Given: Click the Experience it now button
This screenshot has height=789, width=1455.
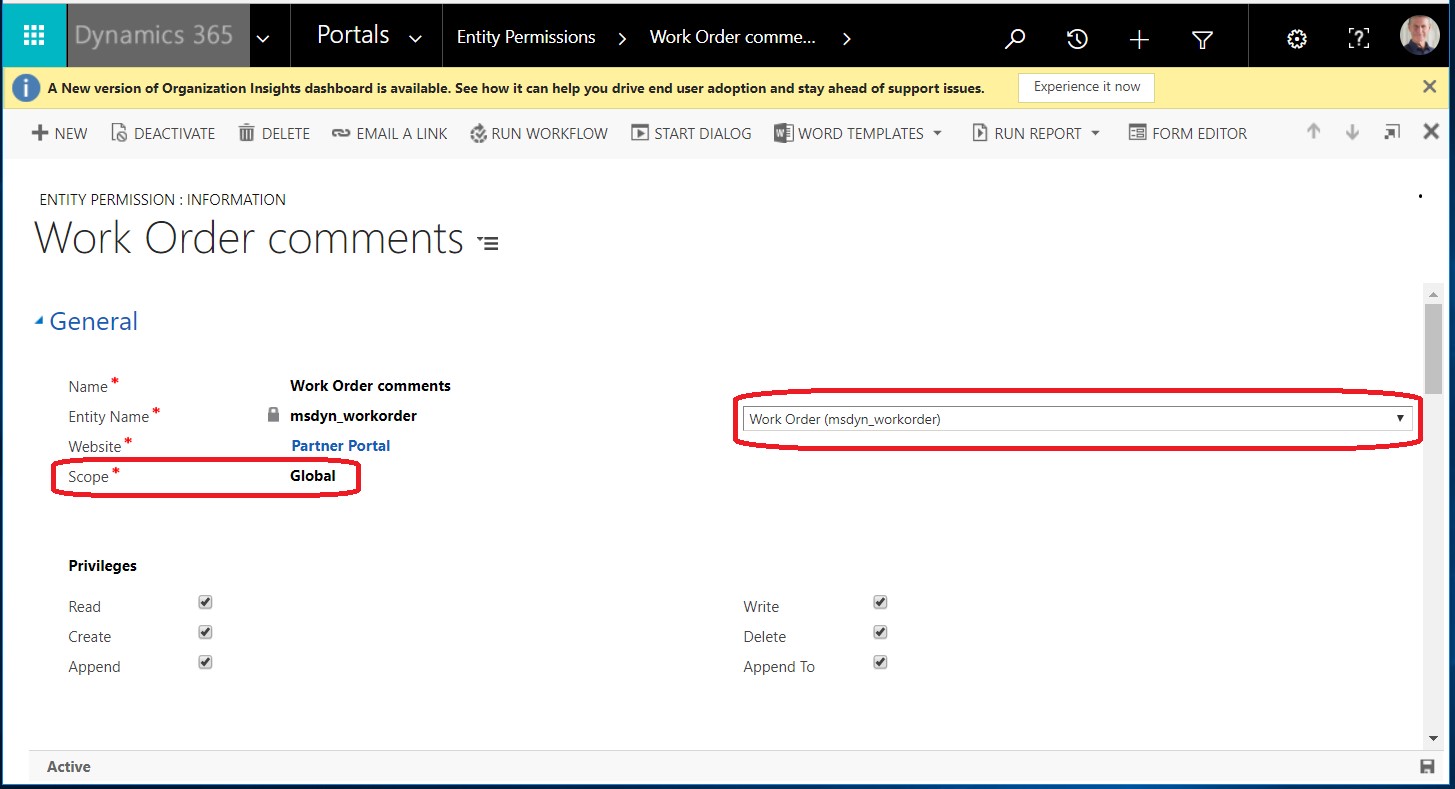Looking at the screenshot, I should coord(1086,87).
